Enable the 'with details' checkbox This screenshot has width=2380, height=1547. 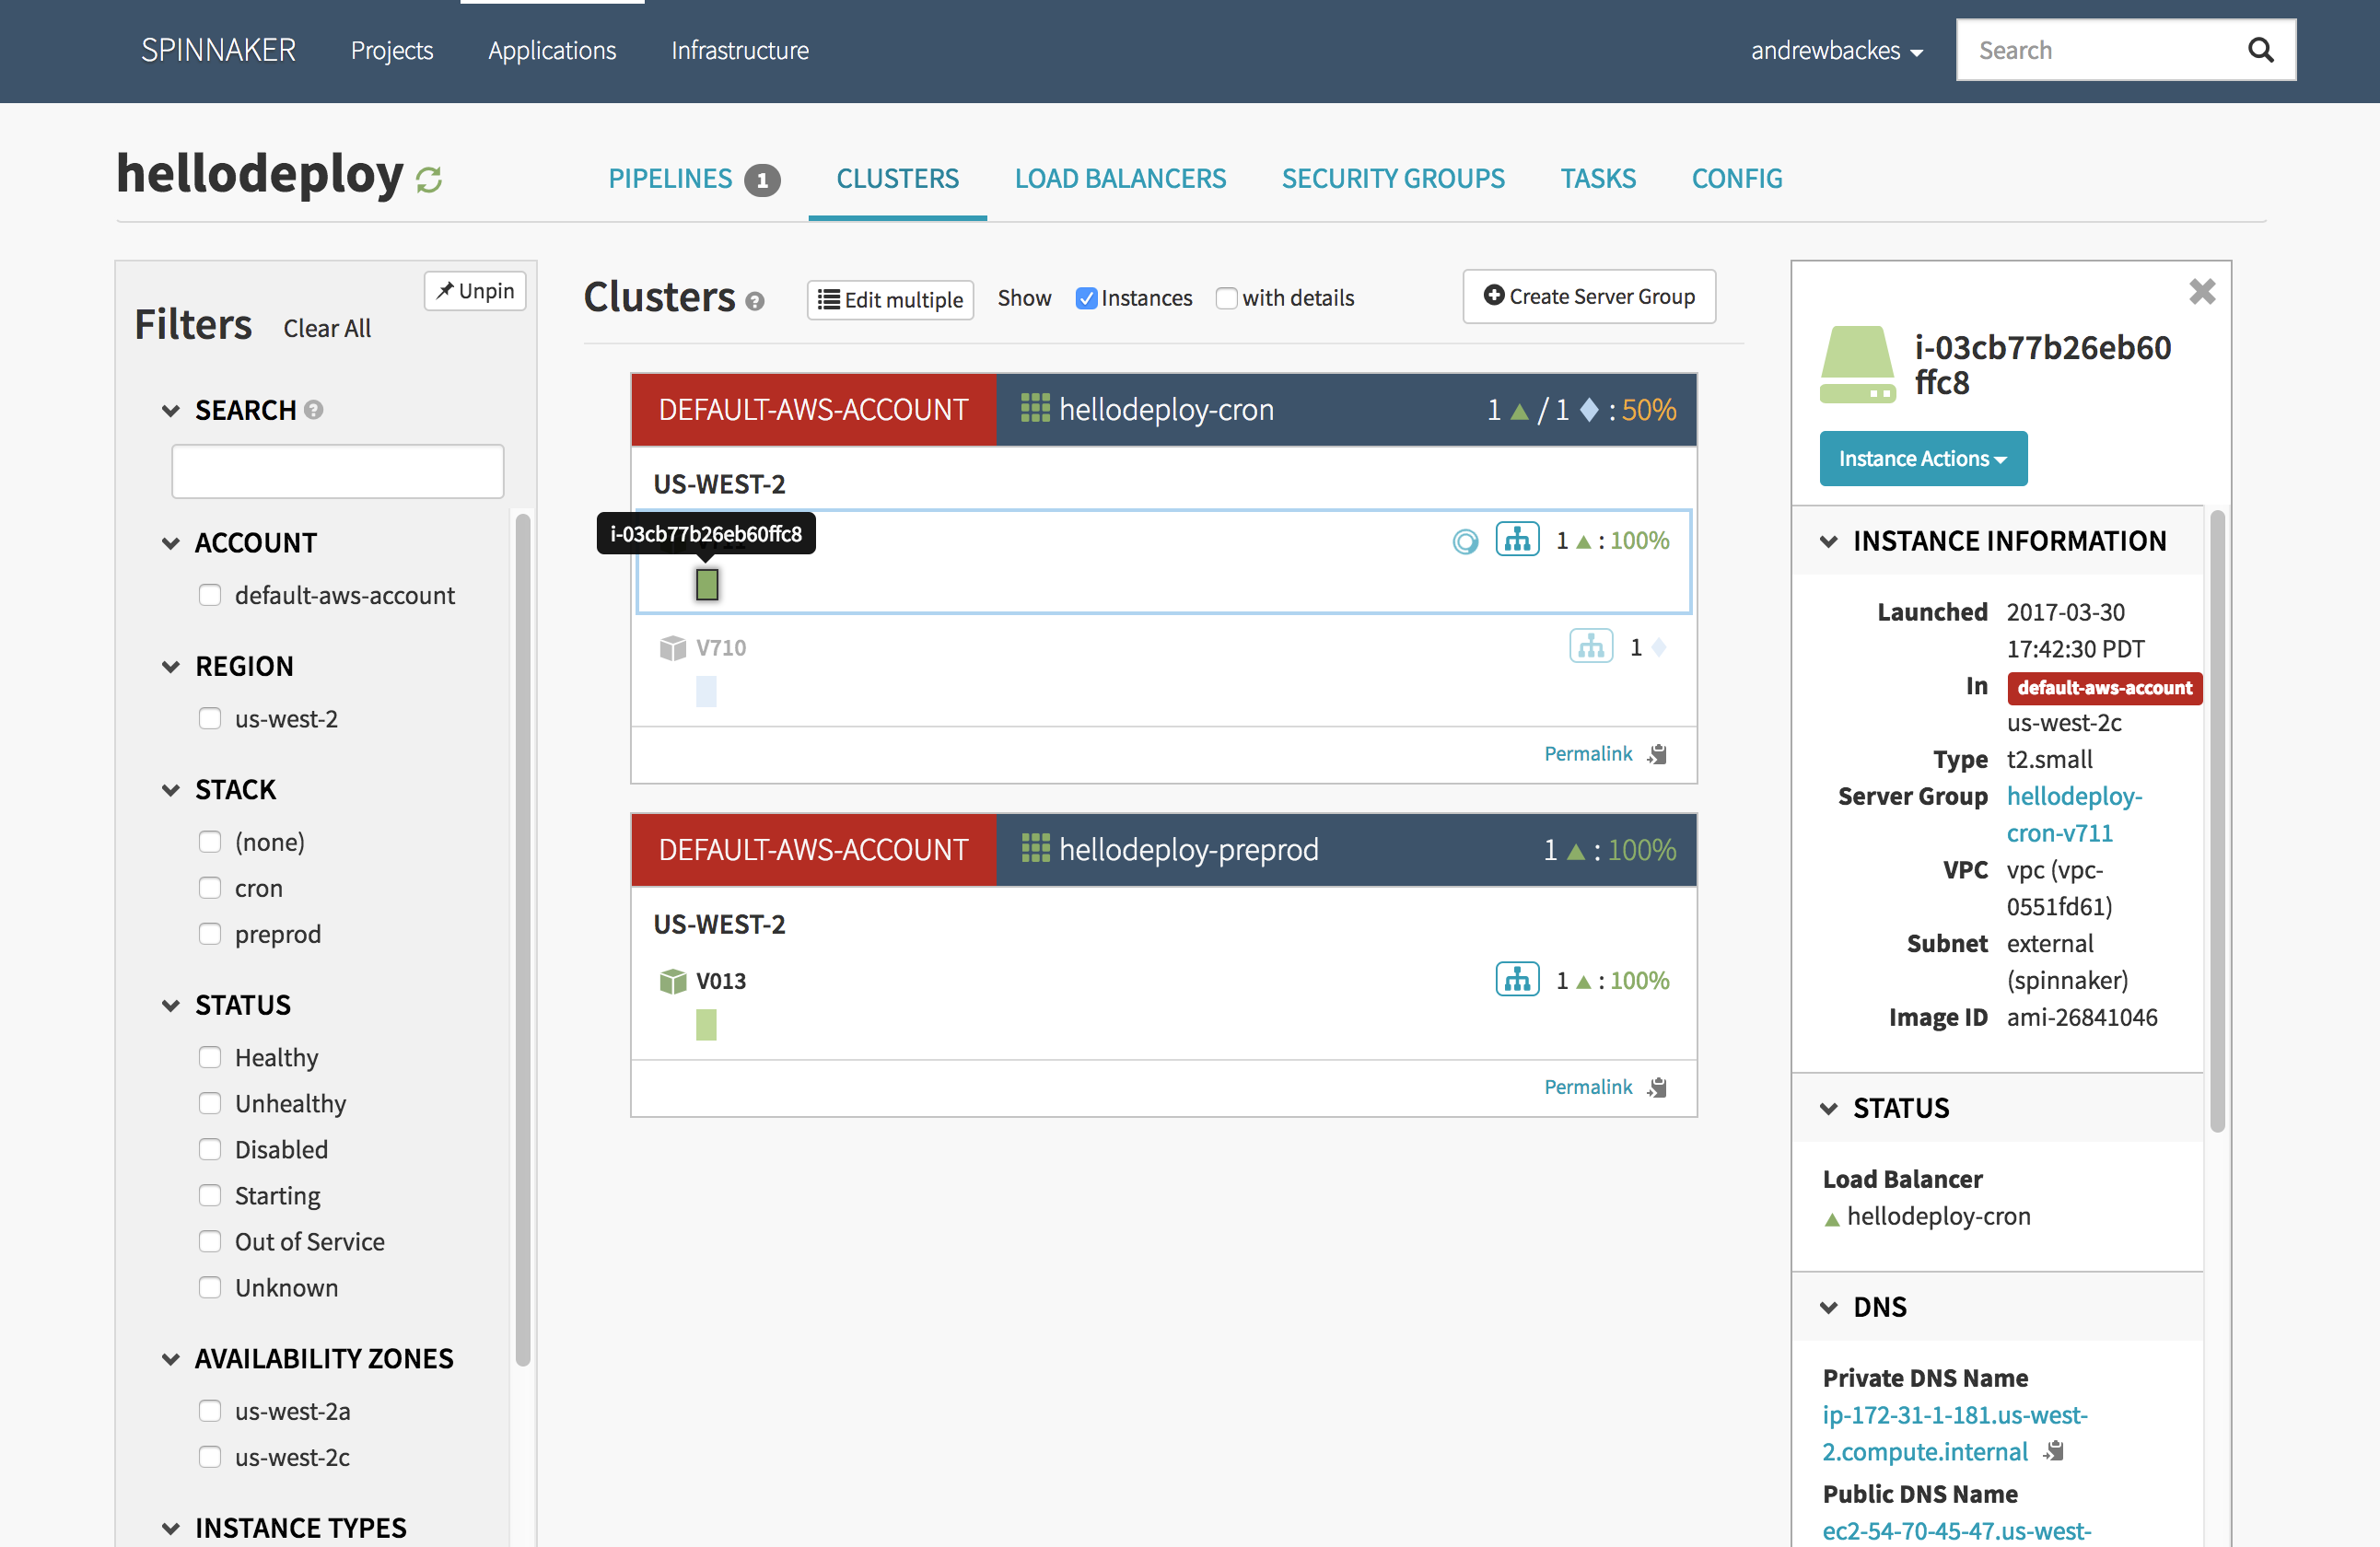coord(1226,298)
